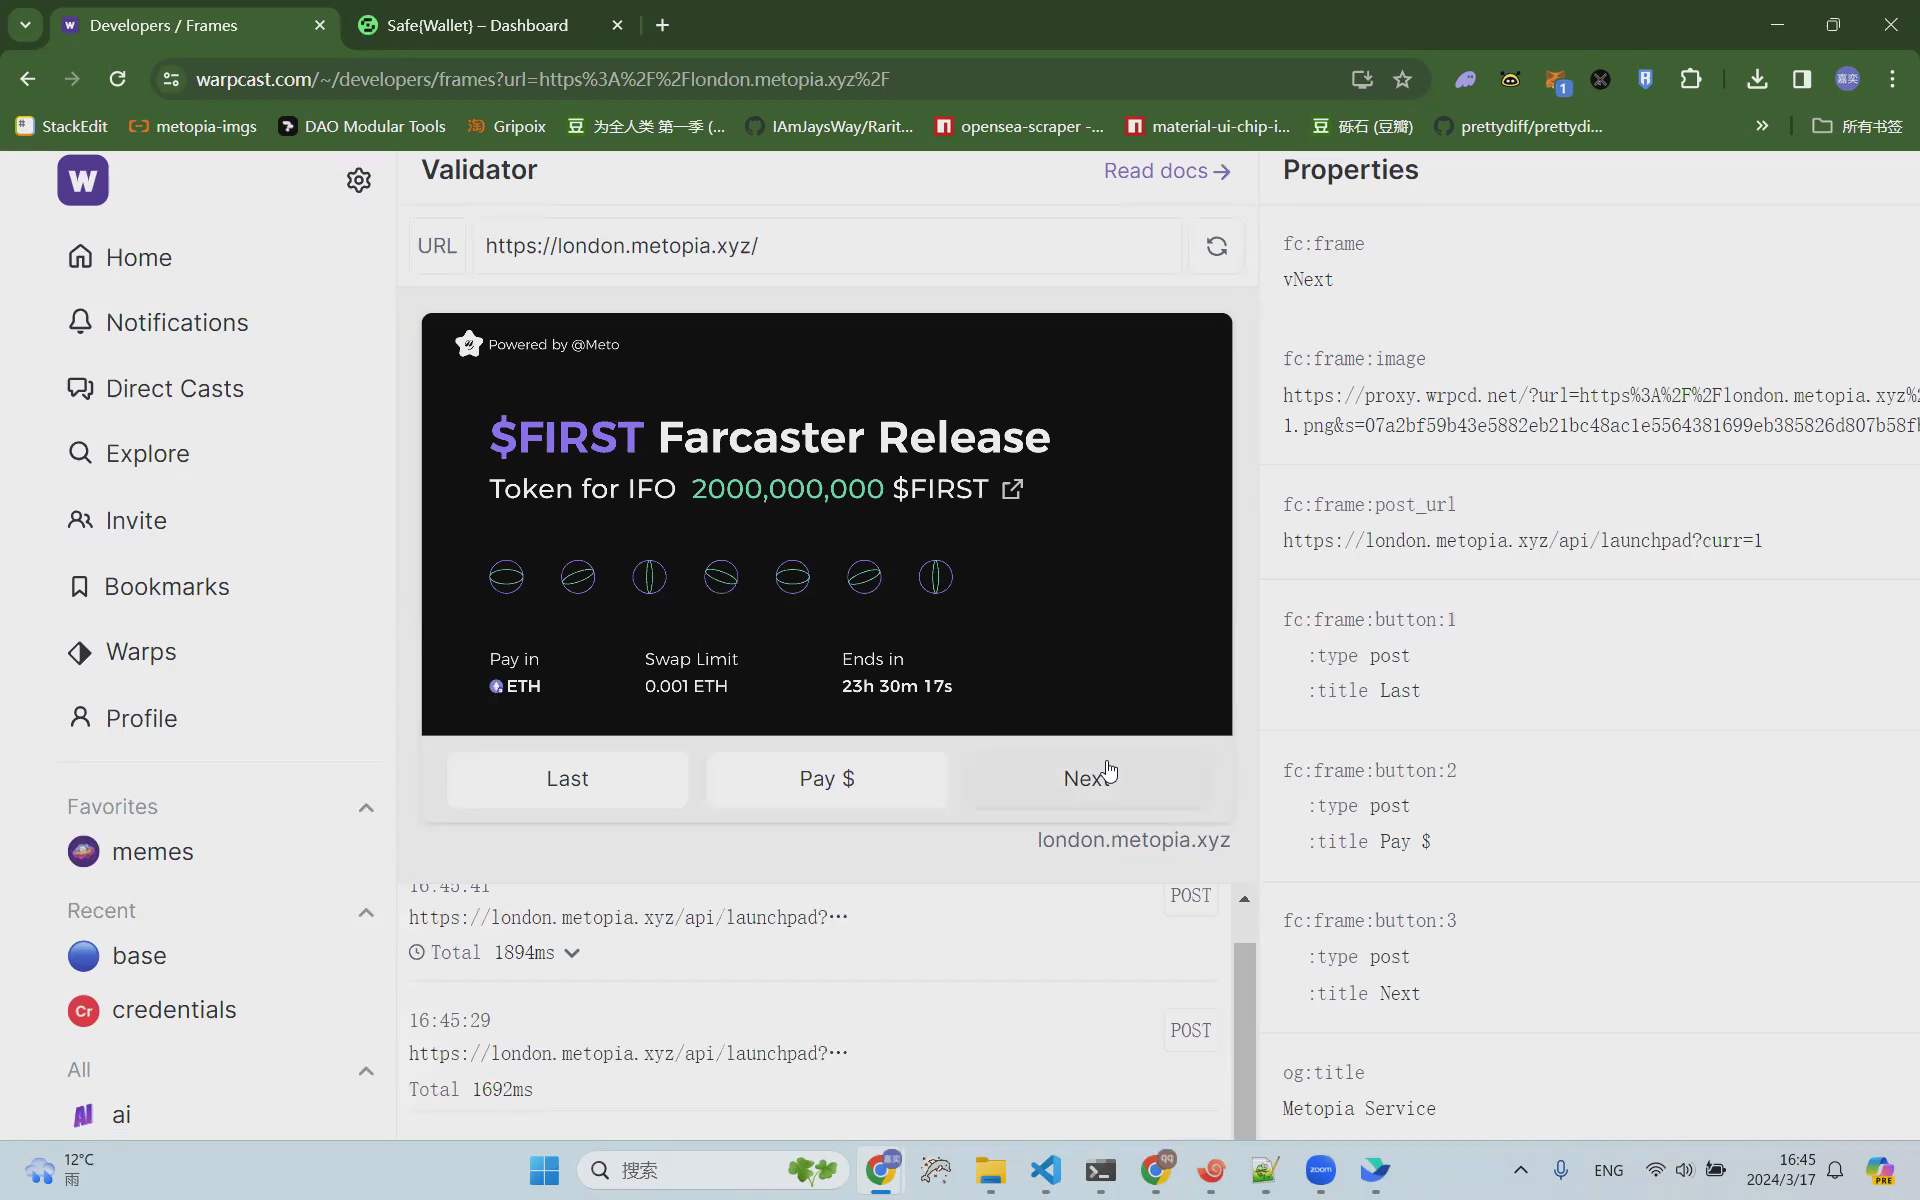This screenshot has width=1920, height=1200.
Task: Go back in browser history
Action: [27, 79]
